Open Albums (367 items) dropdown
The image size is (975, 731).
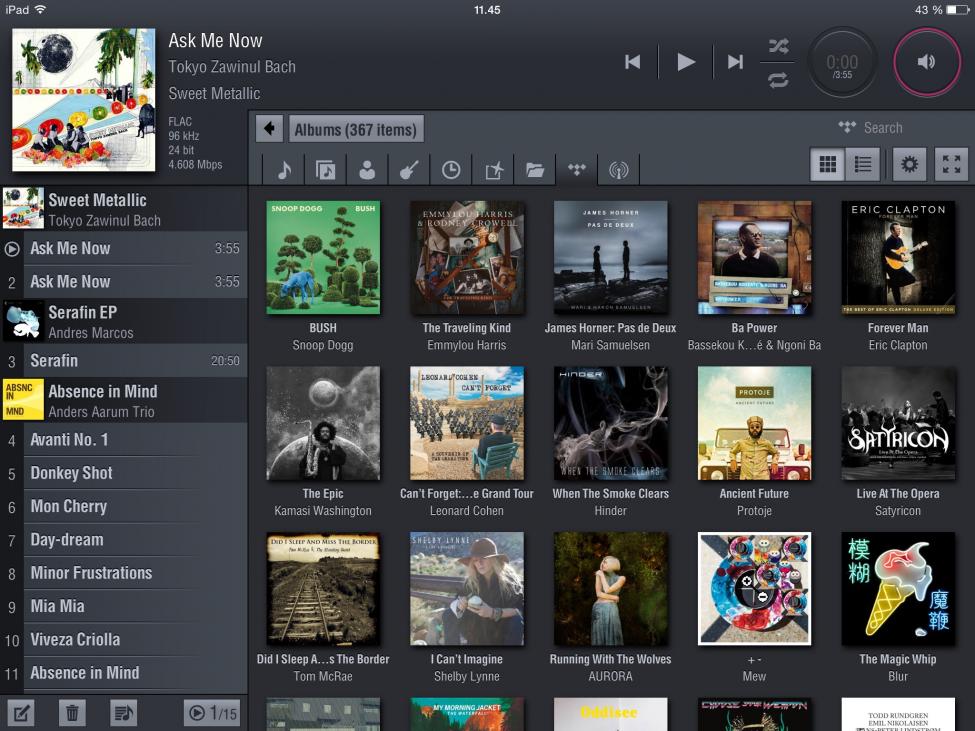click(x=356, y=129)
